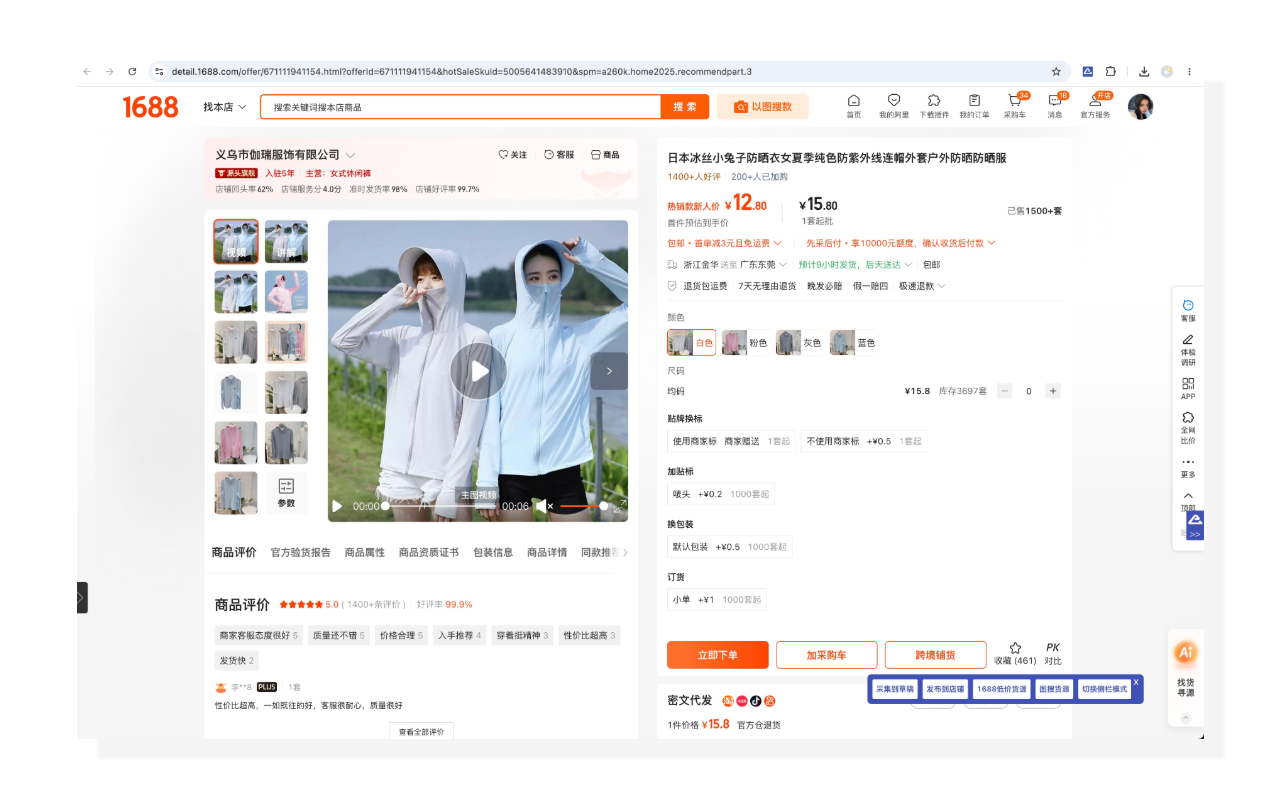
Task: Click the 下载插件 puzzle icon
Action: pyautogui.click(x=934, y=105)
